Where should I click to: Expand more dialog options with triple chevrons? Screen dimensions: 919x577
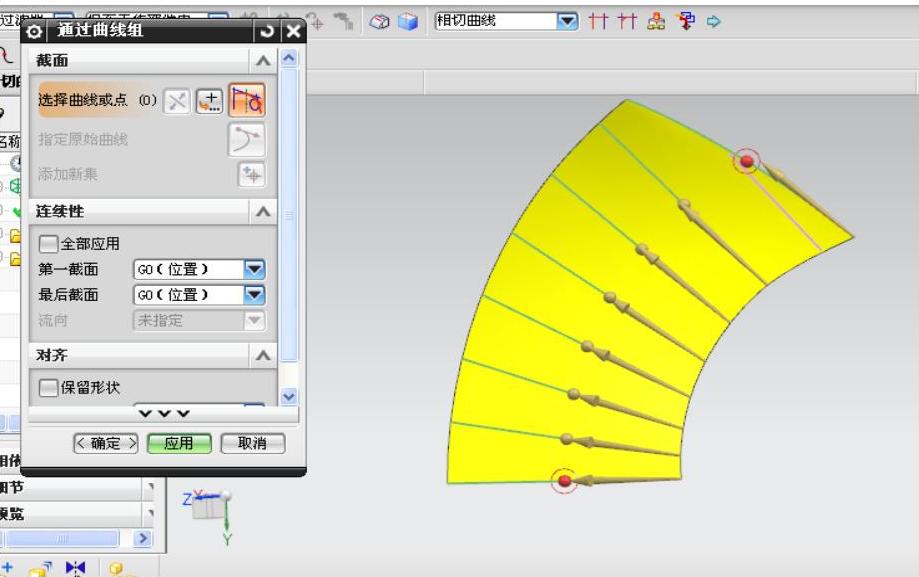coord(164,414)
